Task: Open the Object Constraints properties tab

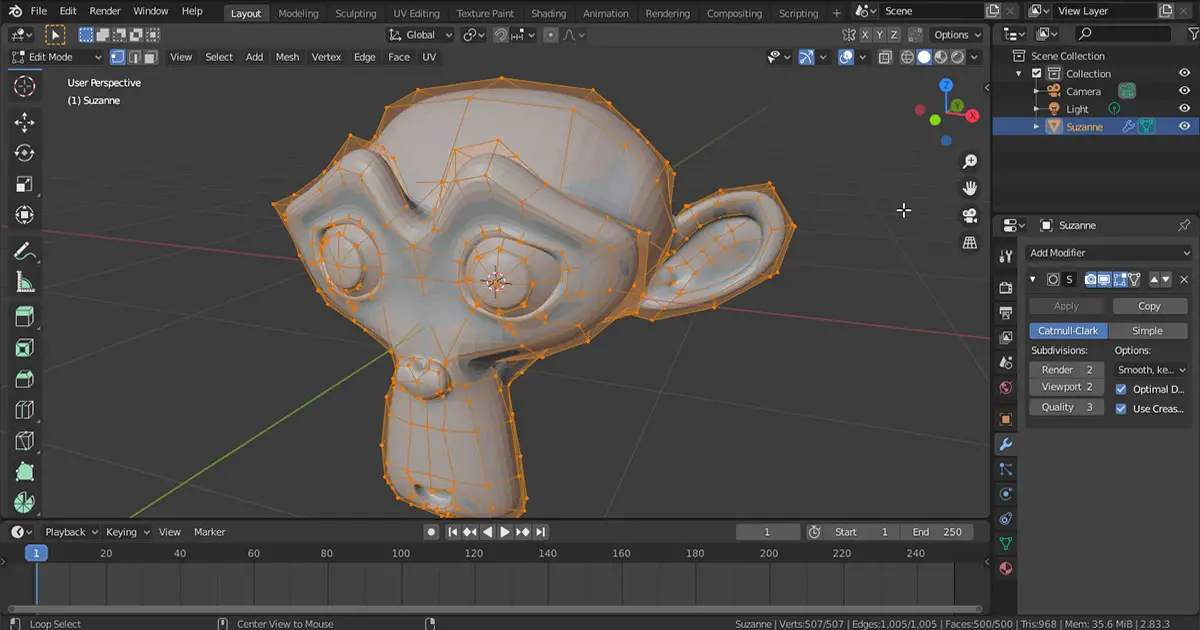Action: [1006, 519]
